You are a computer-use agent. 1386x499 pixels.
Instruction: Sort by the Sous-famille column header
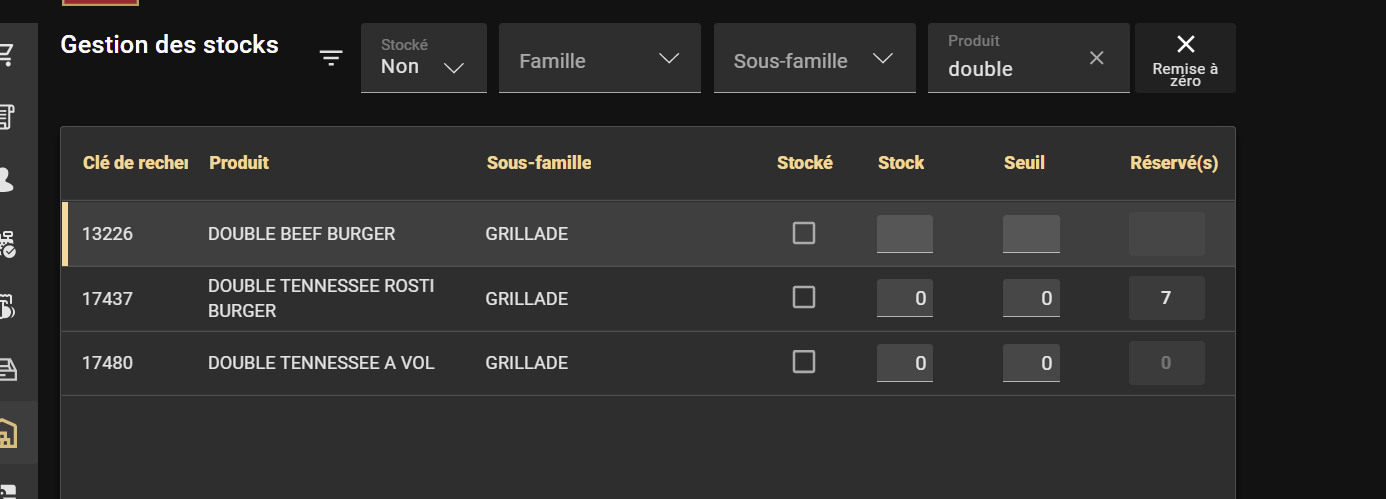coord(539,163)
